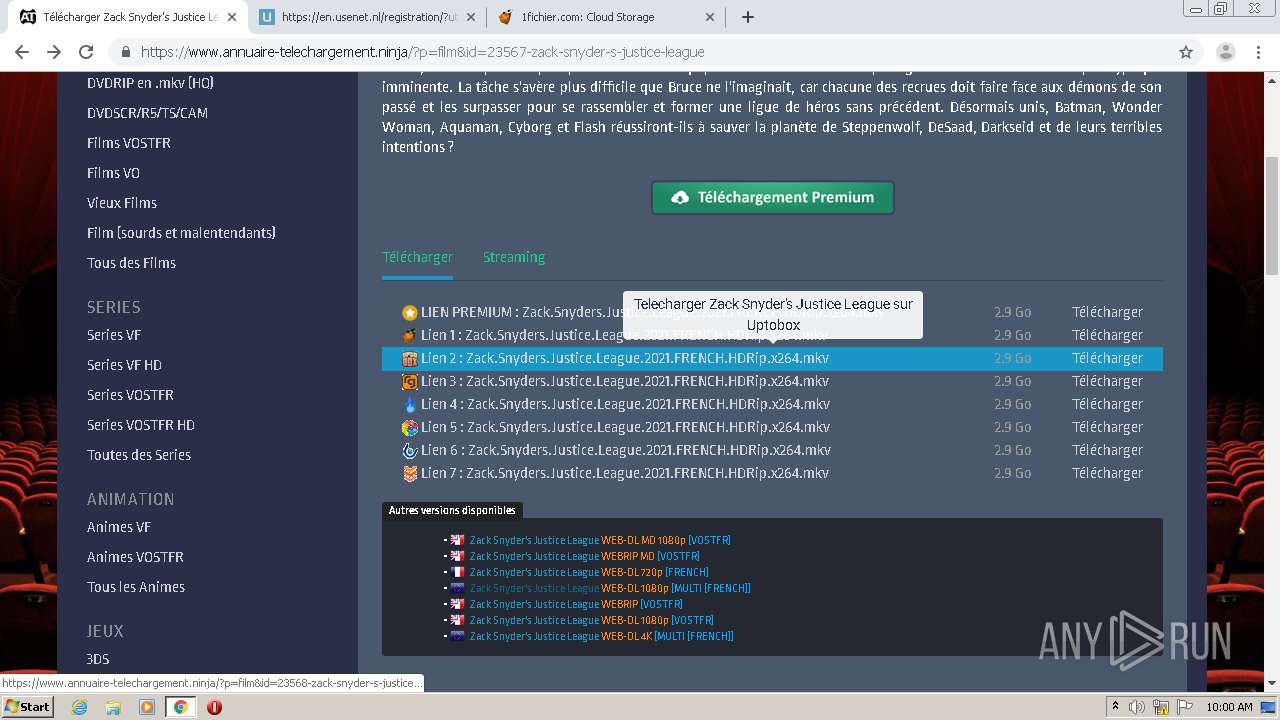Open Animes VOSTFR category
This screenshot has height=720, width=1280.
(x=135, y=557)
